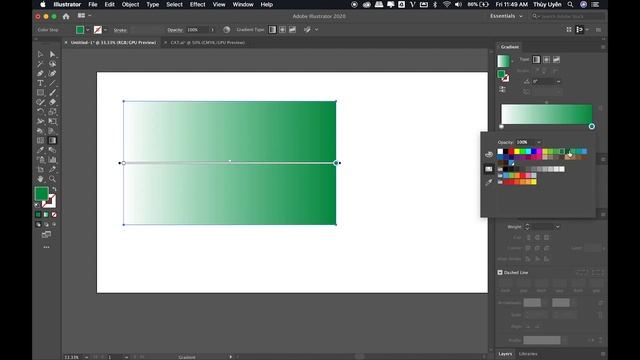640x360 pixels.
Task: Select the Pen tool
Action: (40, 73)
